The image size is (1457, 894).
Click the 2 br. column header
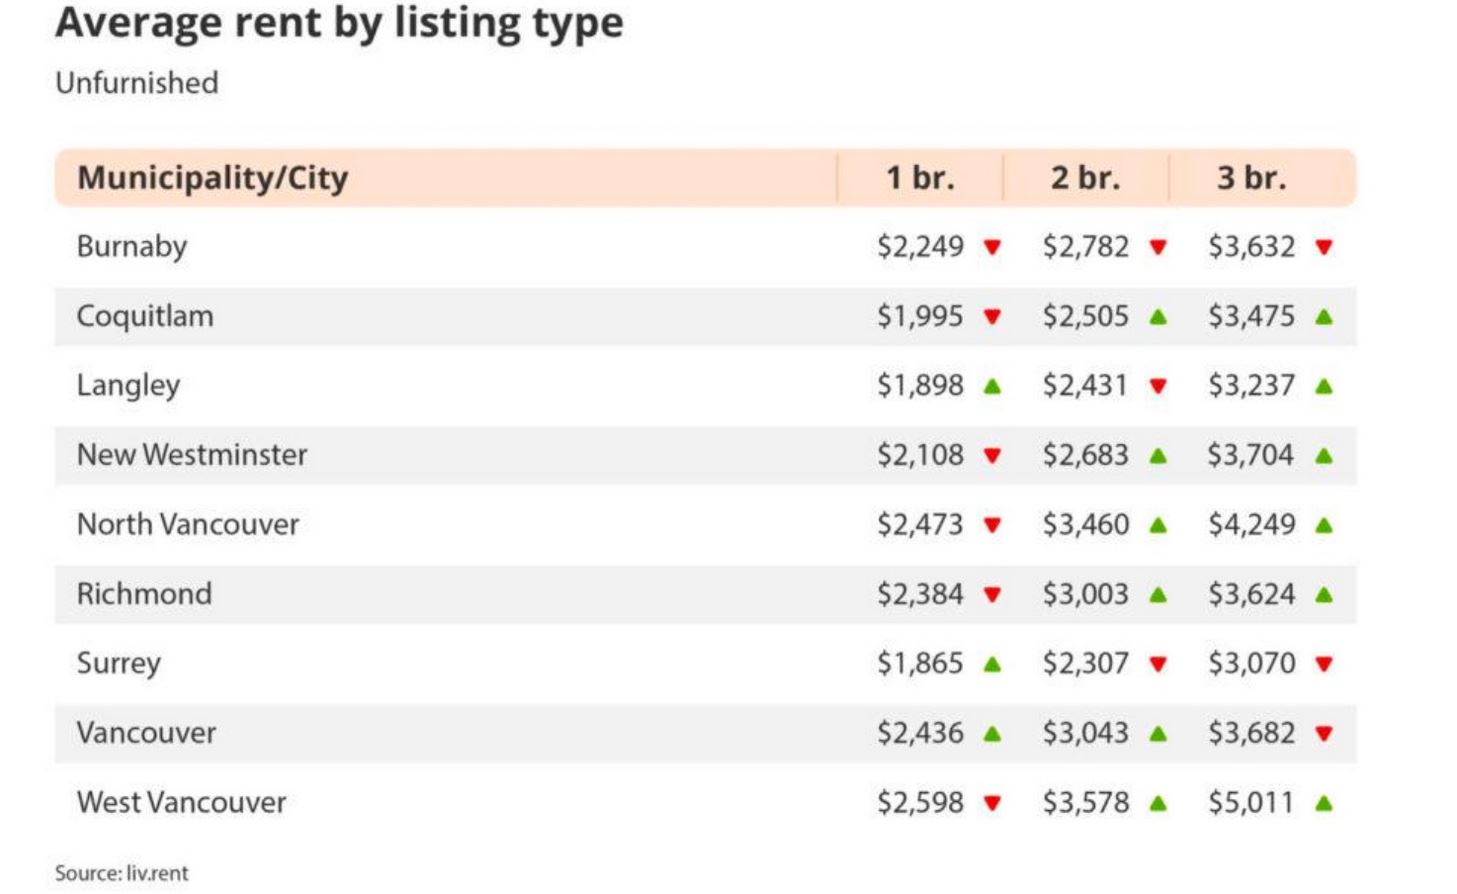1085,178
